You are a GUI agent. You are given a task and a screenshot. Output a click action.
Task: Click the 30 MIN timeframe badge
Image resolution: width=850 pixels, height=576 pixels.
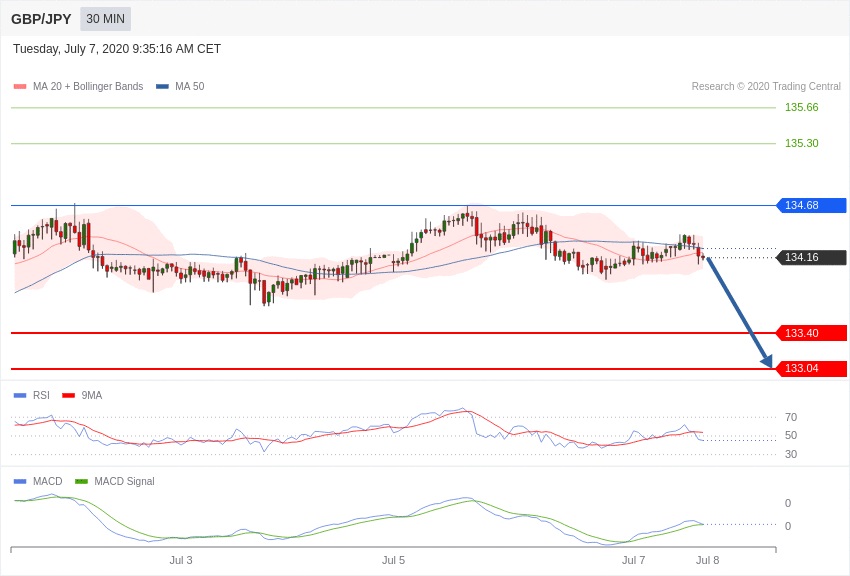[105, 19]
